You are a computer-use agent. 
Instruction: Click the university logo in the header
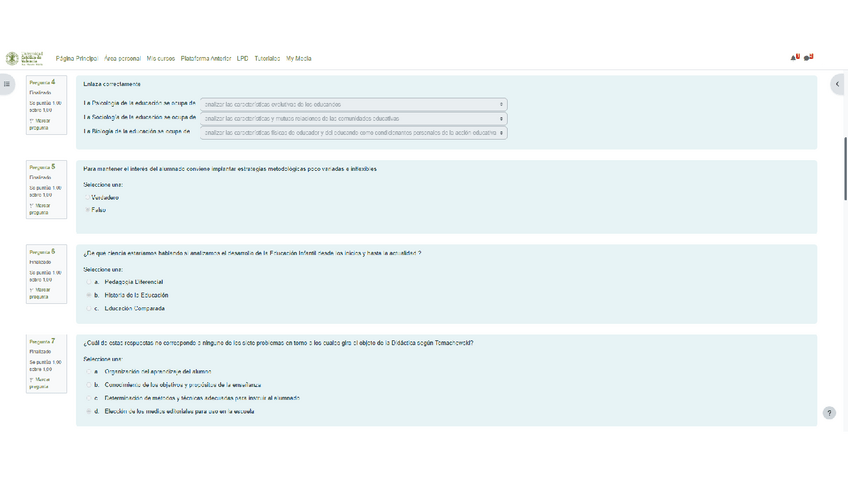pyautogui.click(x=24, y=59)
